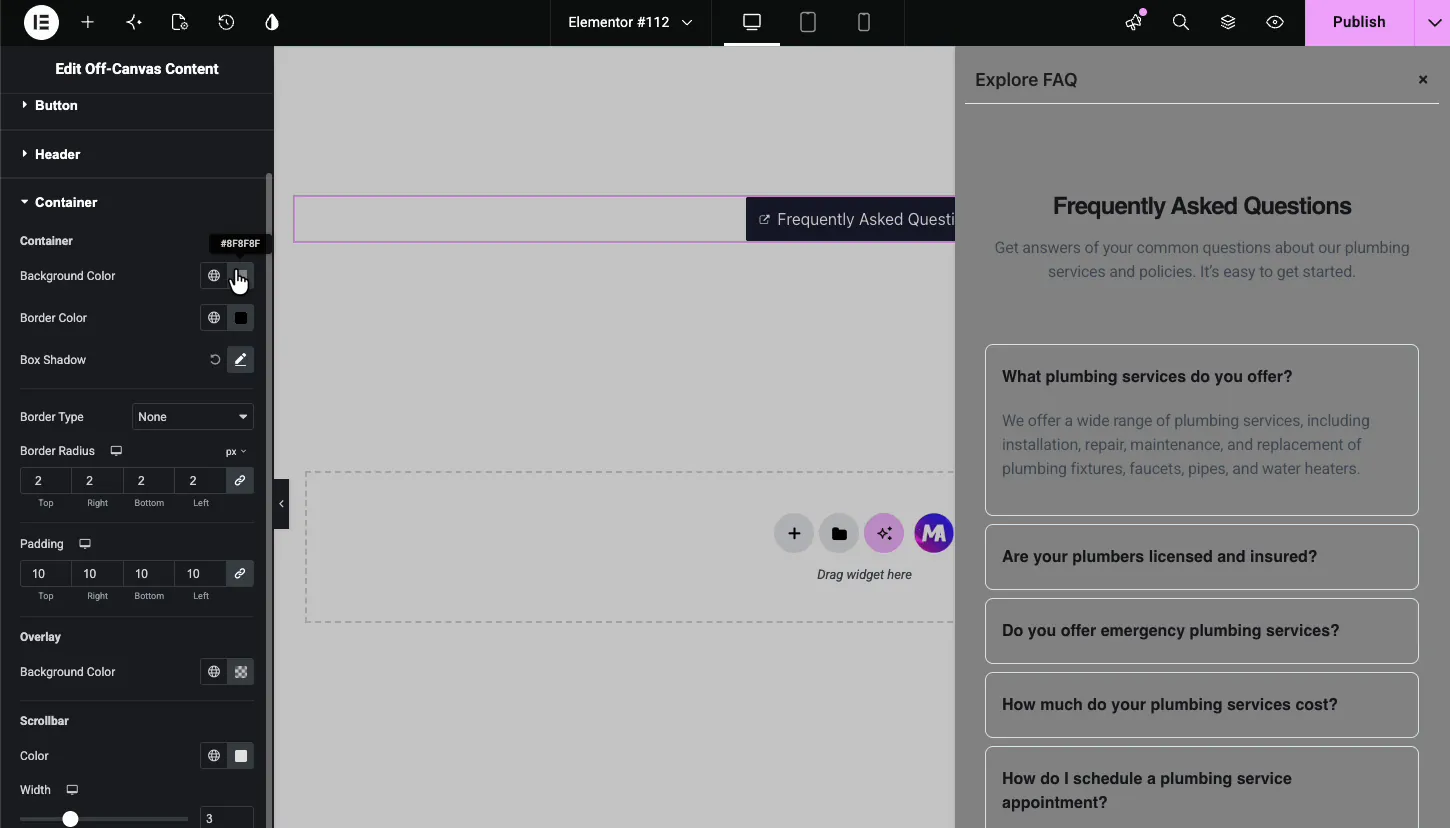Click the Explore FAQ title text

pos(1026,80)
